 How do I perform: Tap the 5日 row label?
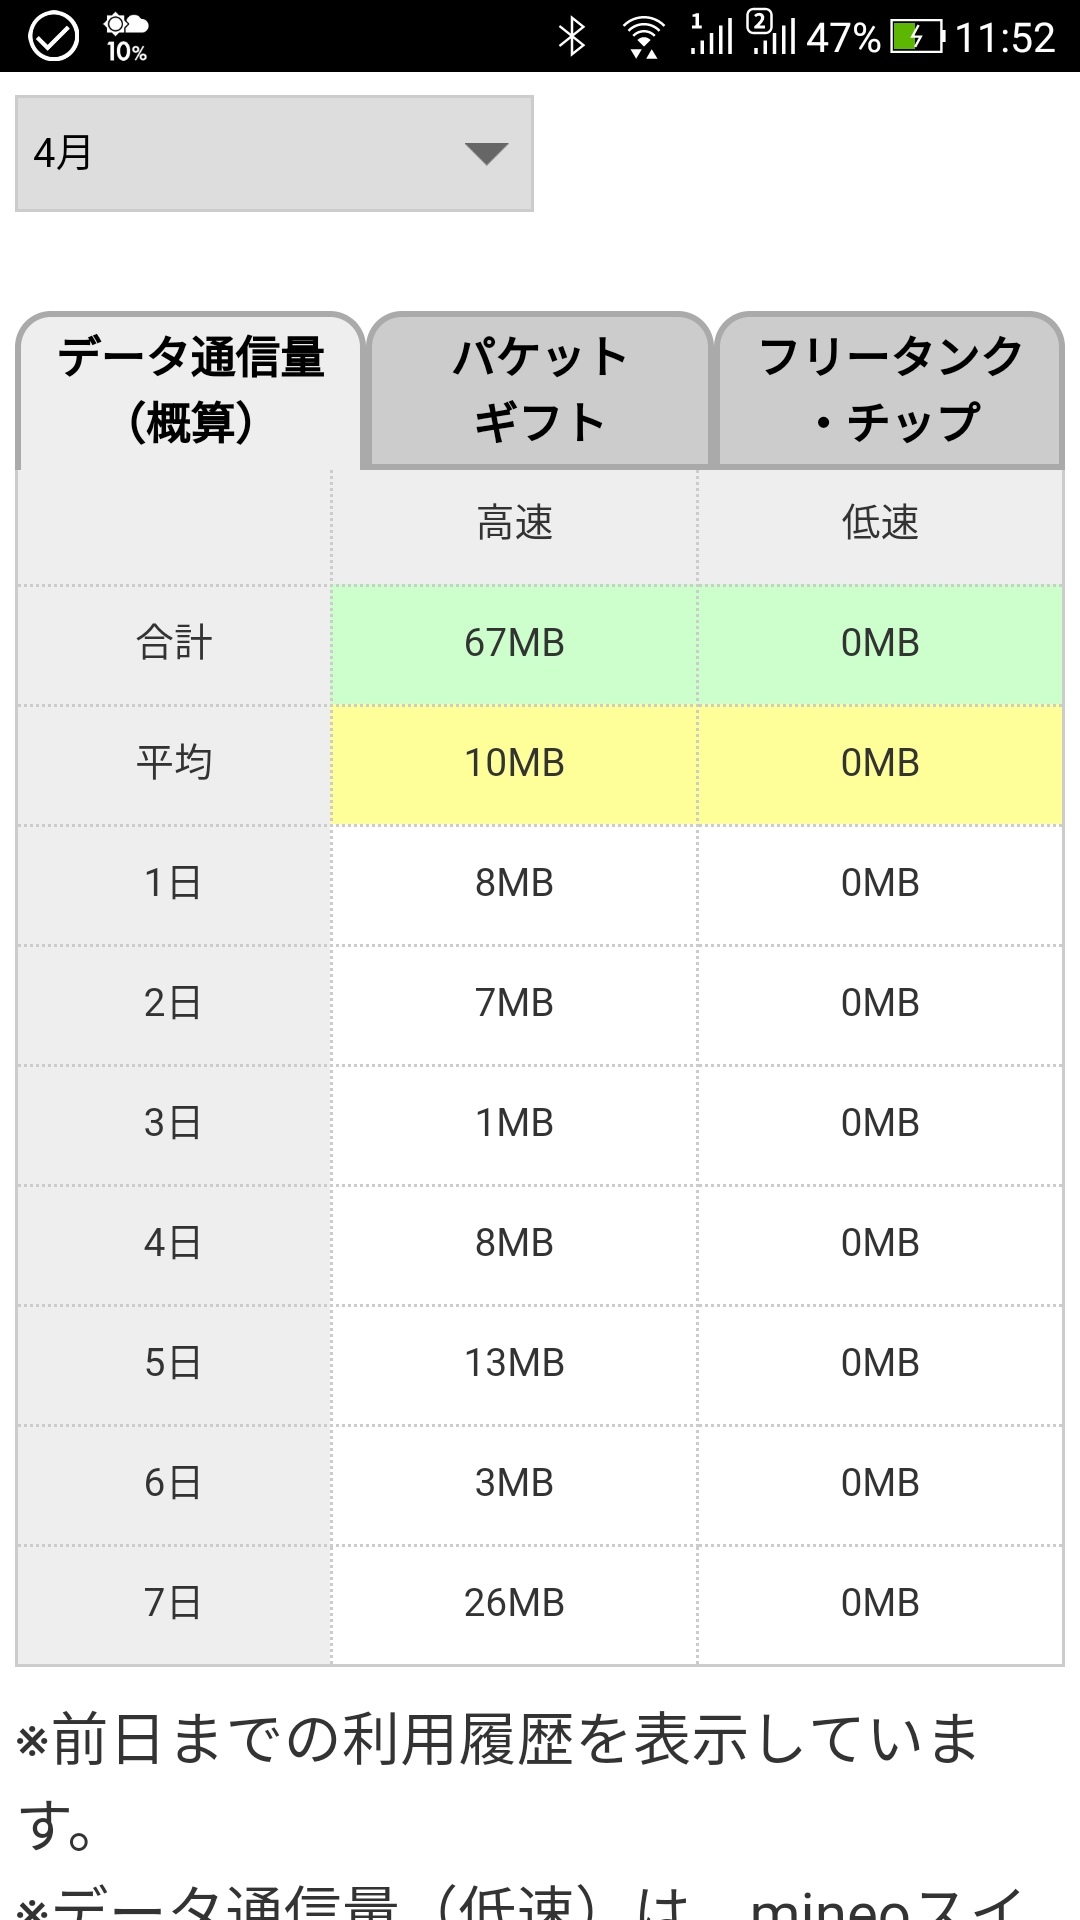pyautogui.click(x=173, y=1363)
